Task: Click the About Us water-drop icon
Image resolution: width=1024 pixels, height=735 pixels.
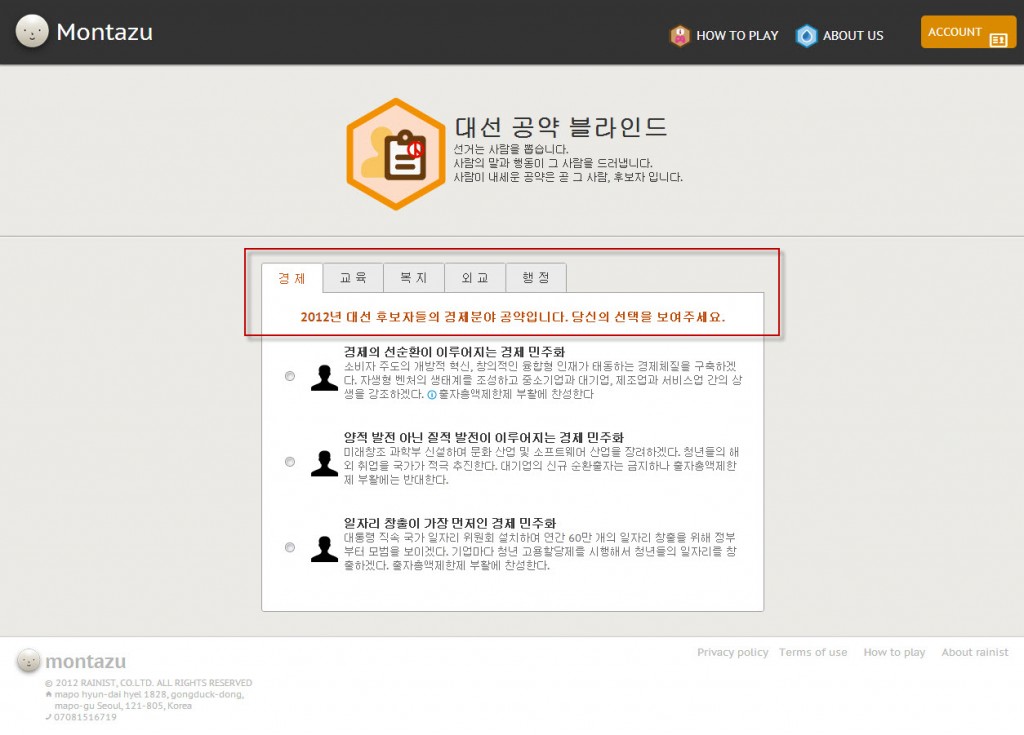Action: click(806, 35)
